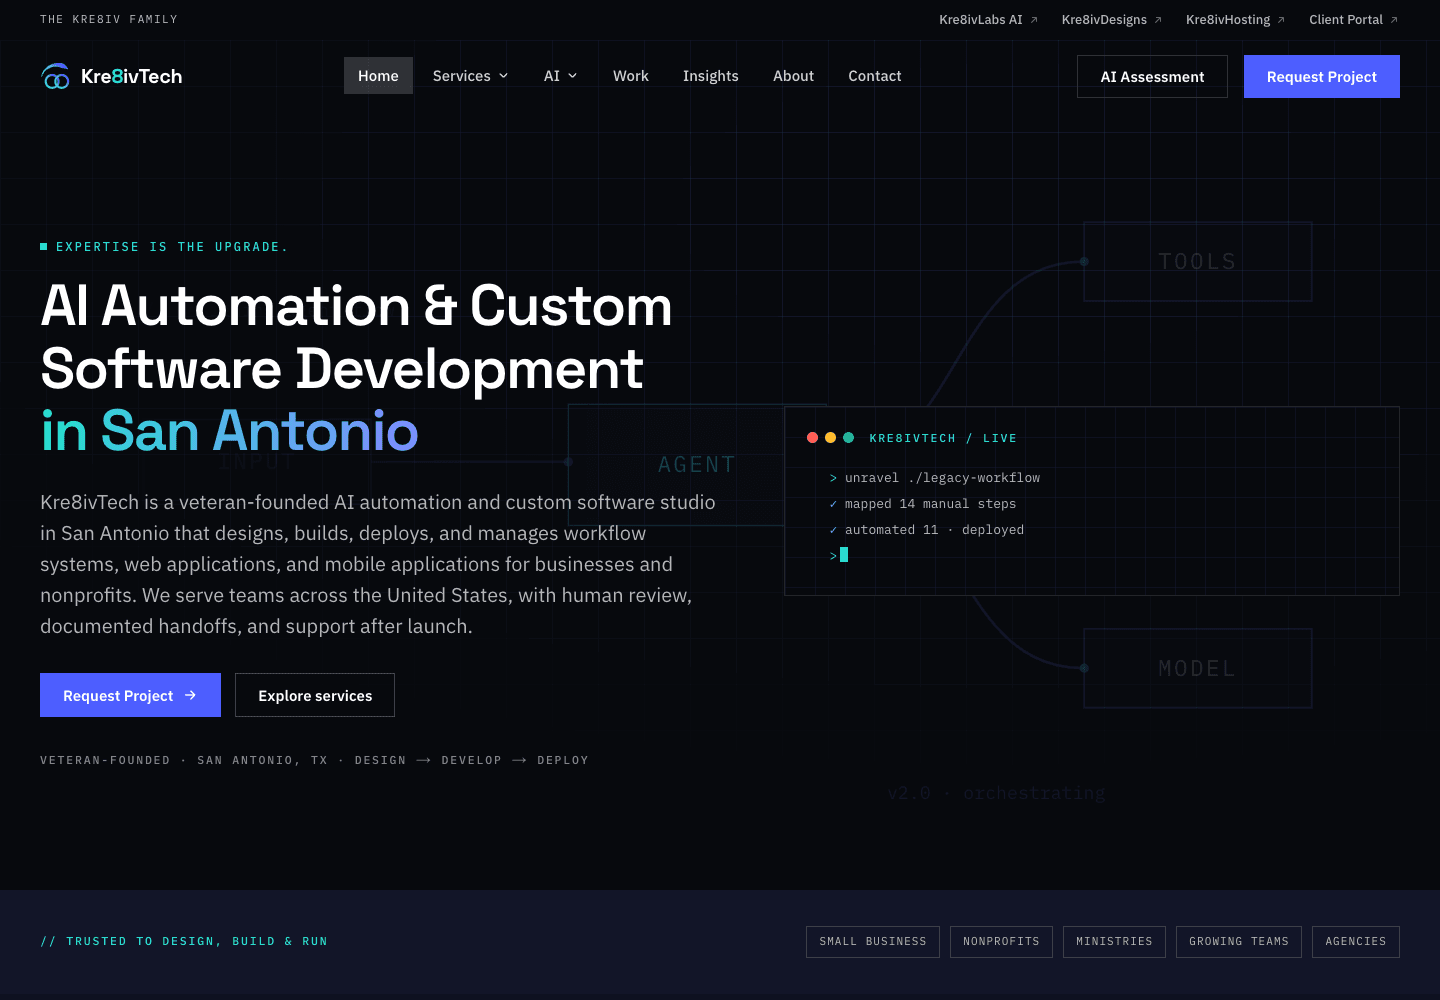Viewport: 1440px width, 1000px height.
Task: Click the 'unravel ./legacy-workflow' terminal line
Action: tap(942, 478)
